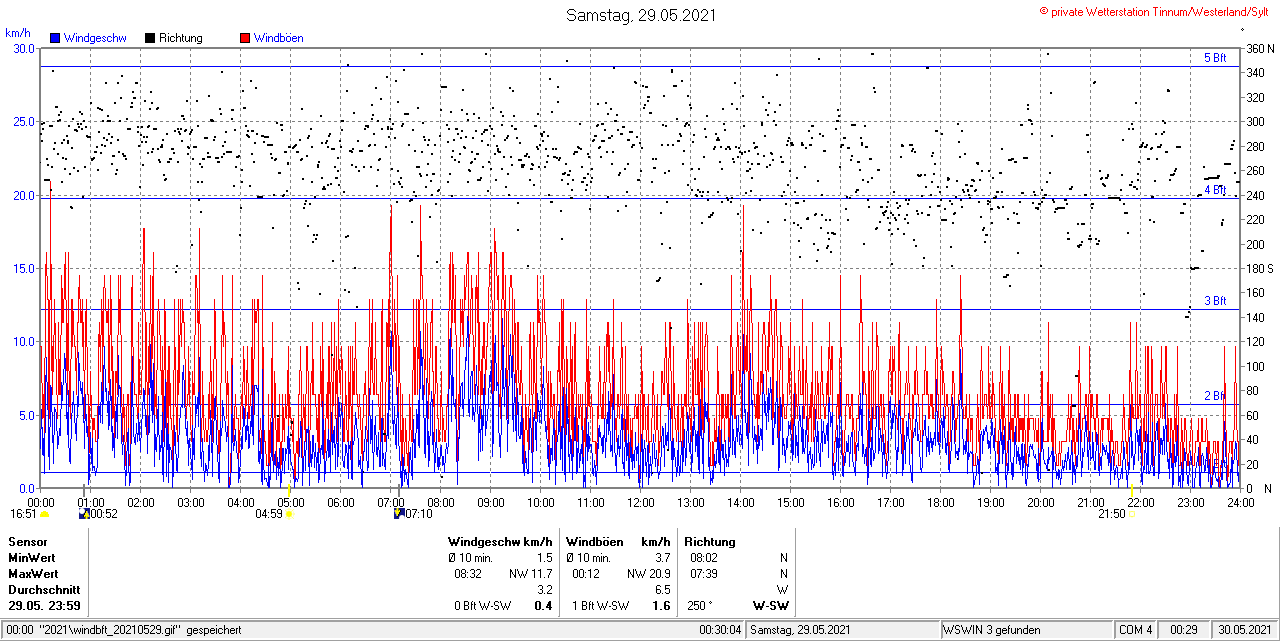Image resolution: width=1280 pixels, height=641 pixels.
Task: Click the 'Sensor' row header
Action: click(27, 541)
